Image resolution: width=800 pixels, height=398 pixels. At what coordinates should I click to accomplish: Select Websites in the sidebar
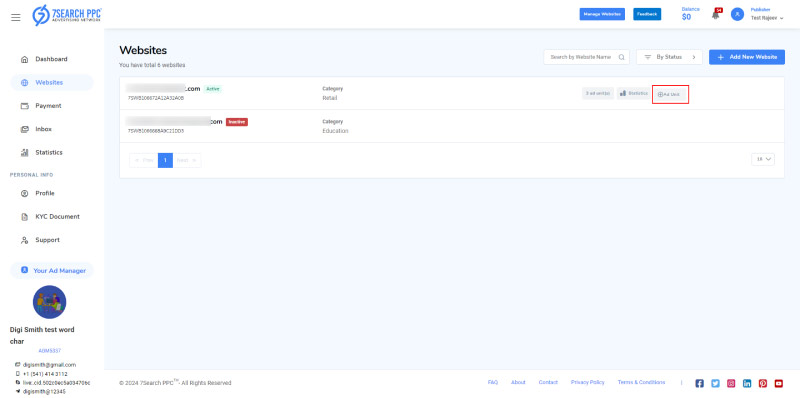(52, 83)
